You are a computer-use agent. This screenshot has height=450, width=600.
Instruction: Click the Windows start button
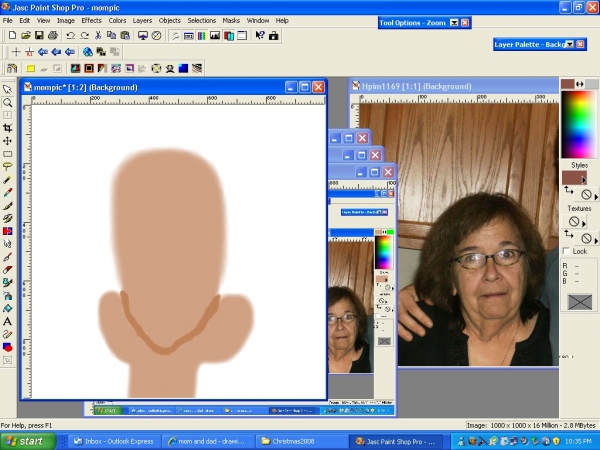[x=28, y=441]
